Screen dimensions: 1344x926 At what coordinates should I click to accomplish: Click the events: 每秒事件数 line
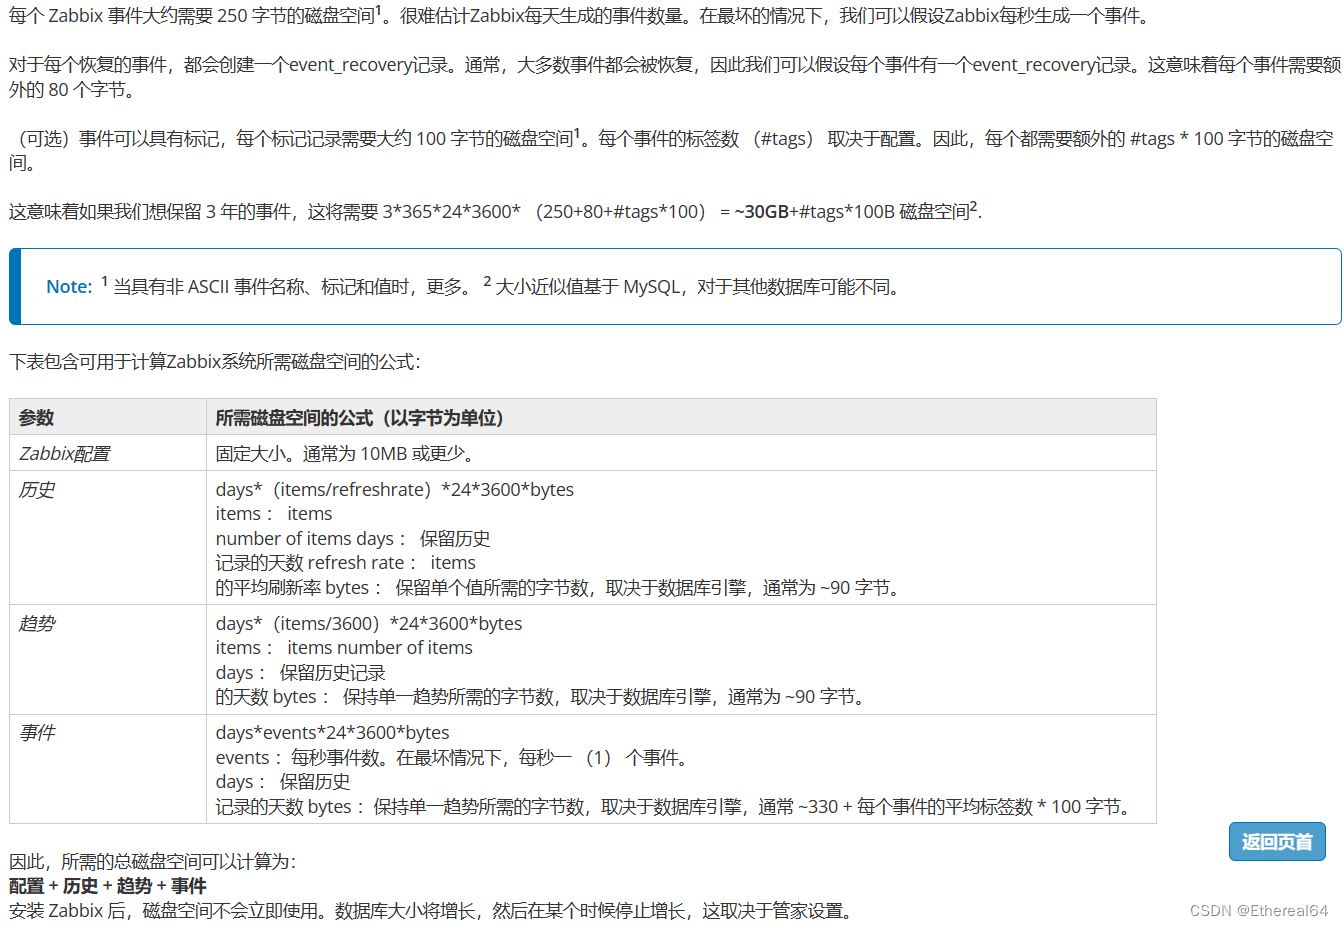[453, 757]
